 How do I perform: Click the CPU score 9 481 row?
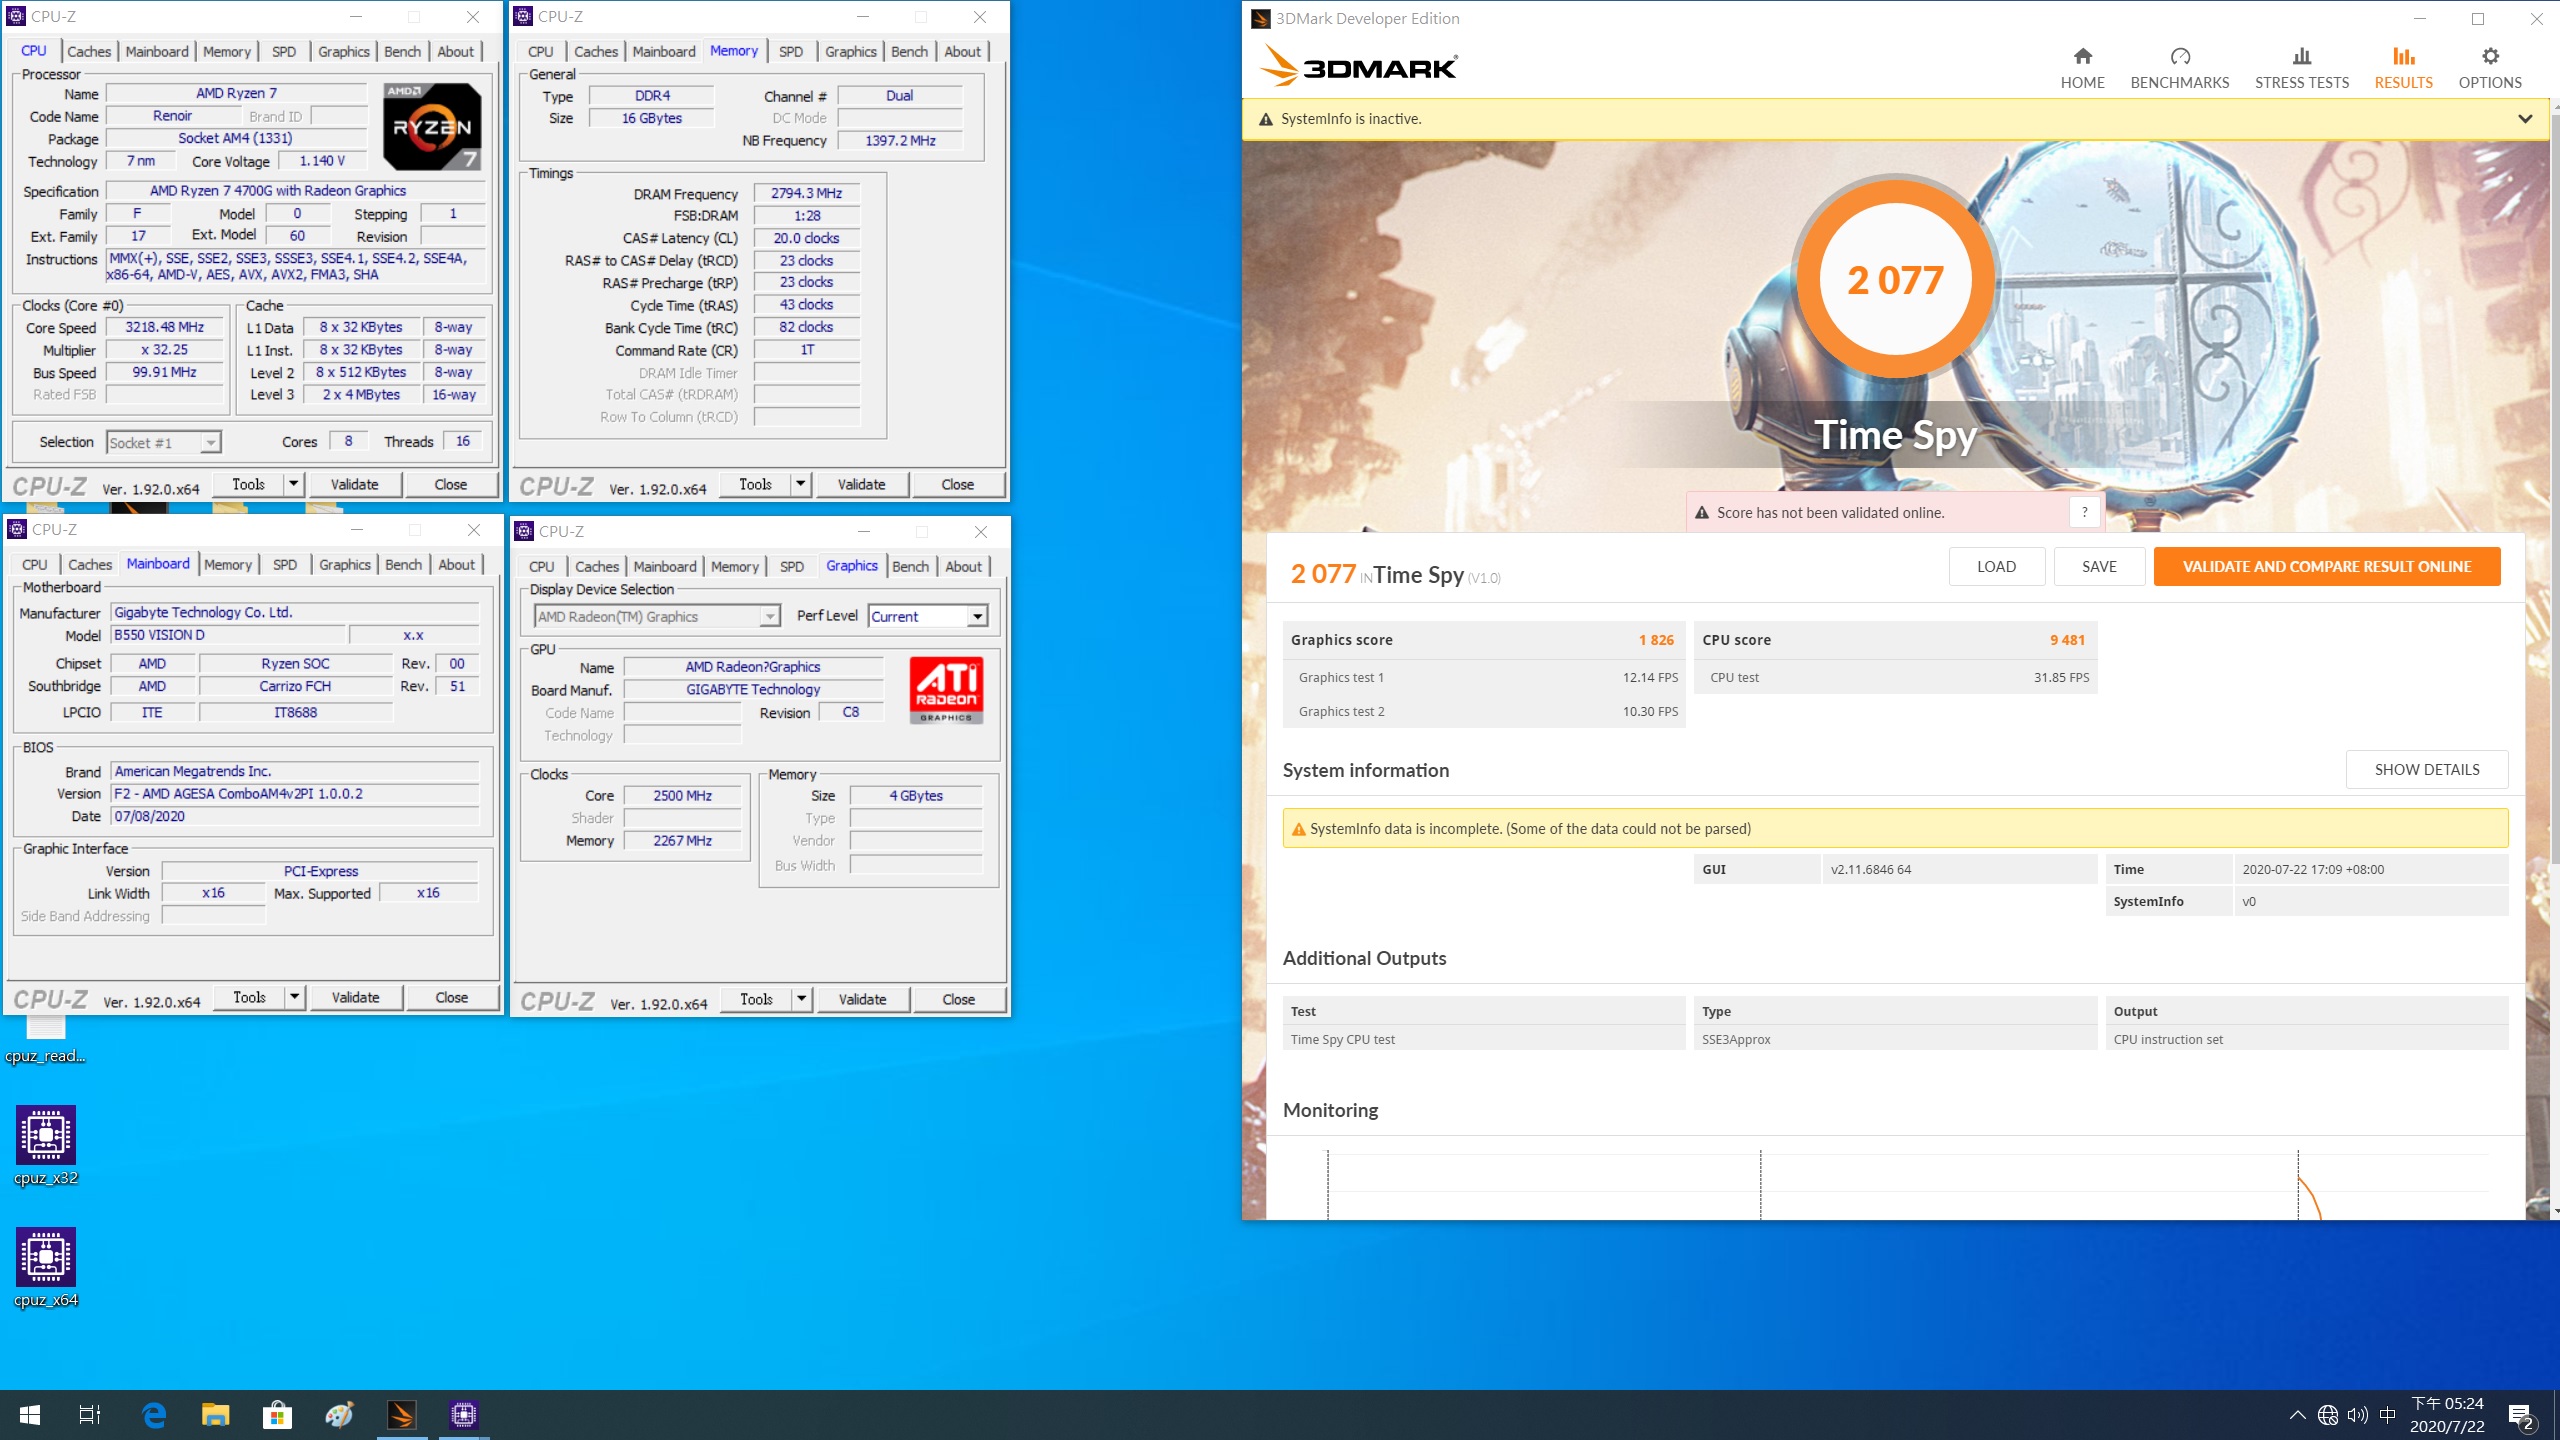(x=1895, y=640)
